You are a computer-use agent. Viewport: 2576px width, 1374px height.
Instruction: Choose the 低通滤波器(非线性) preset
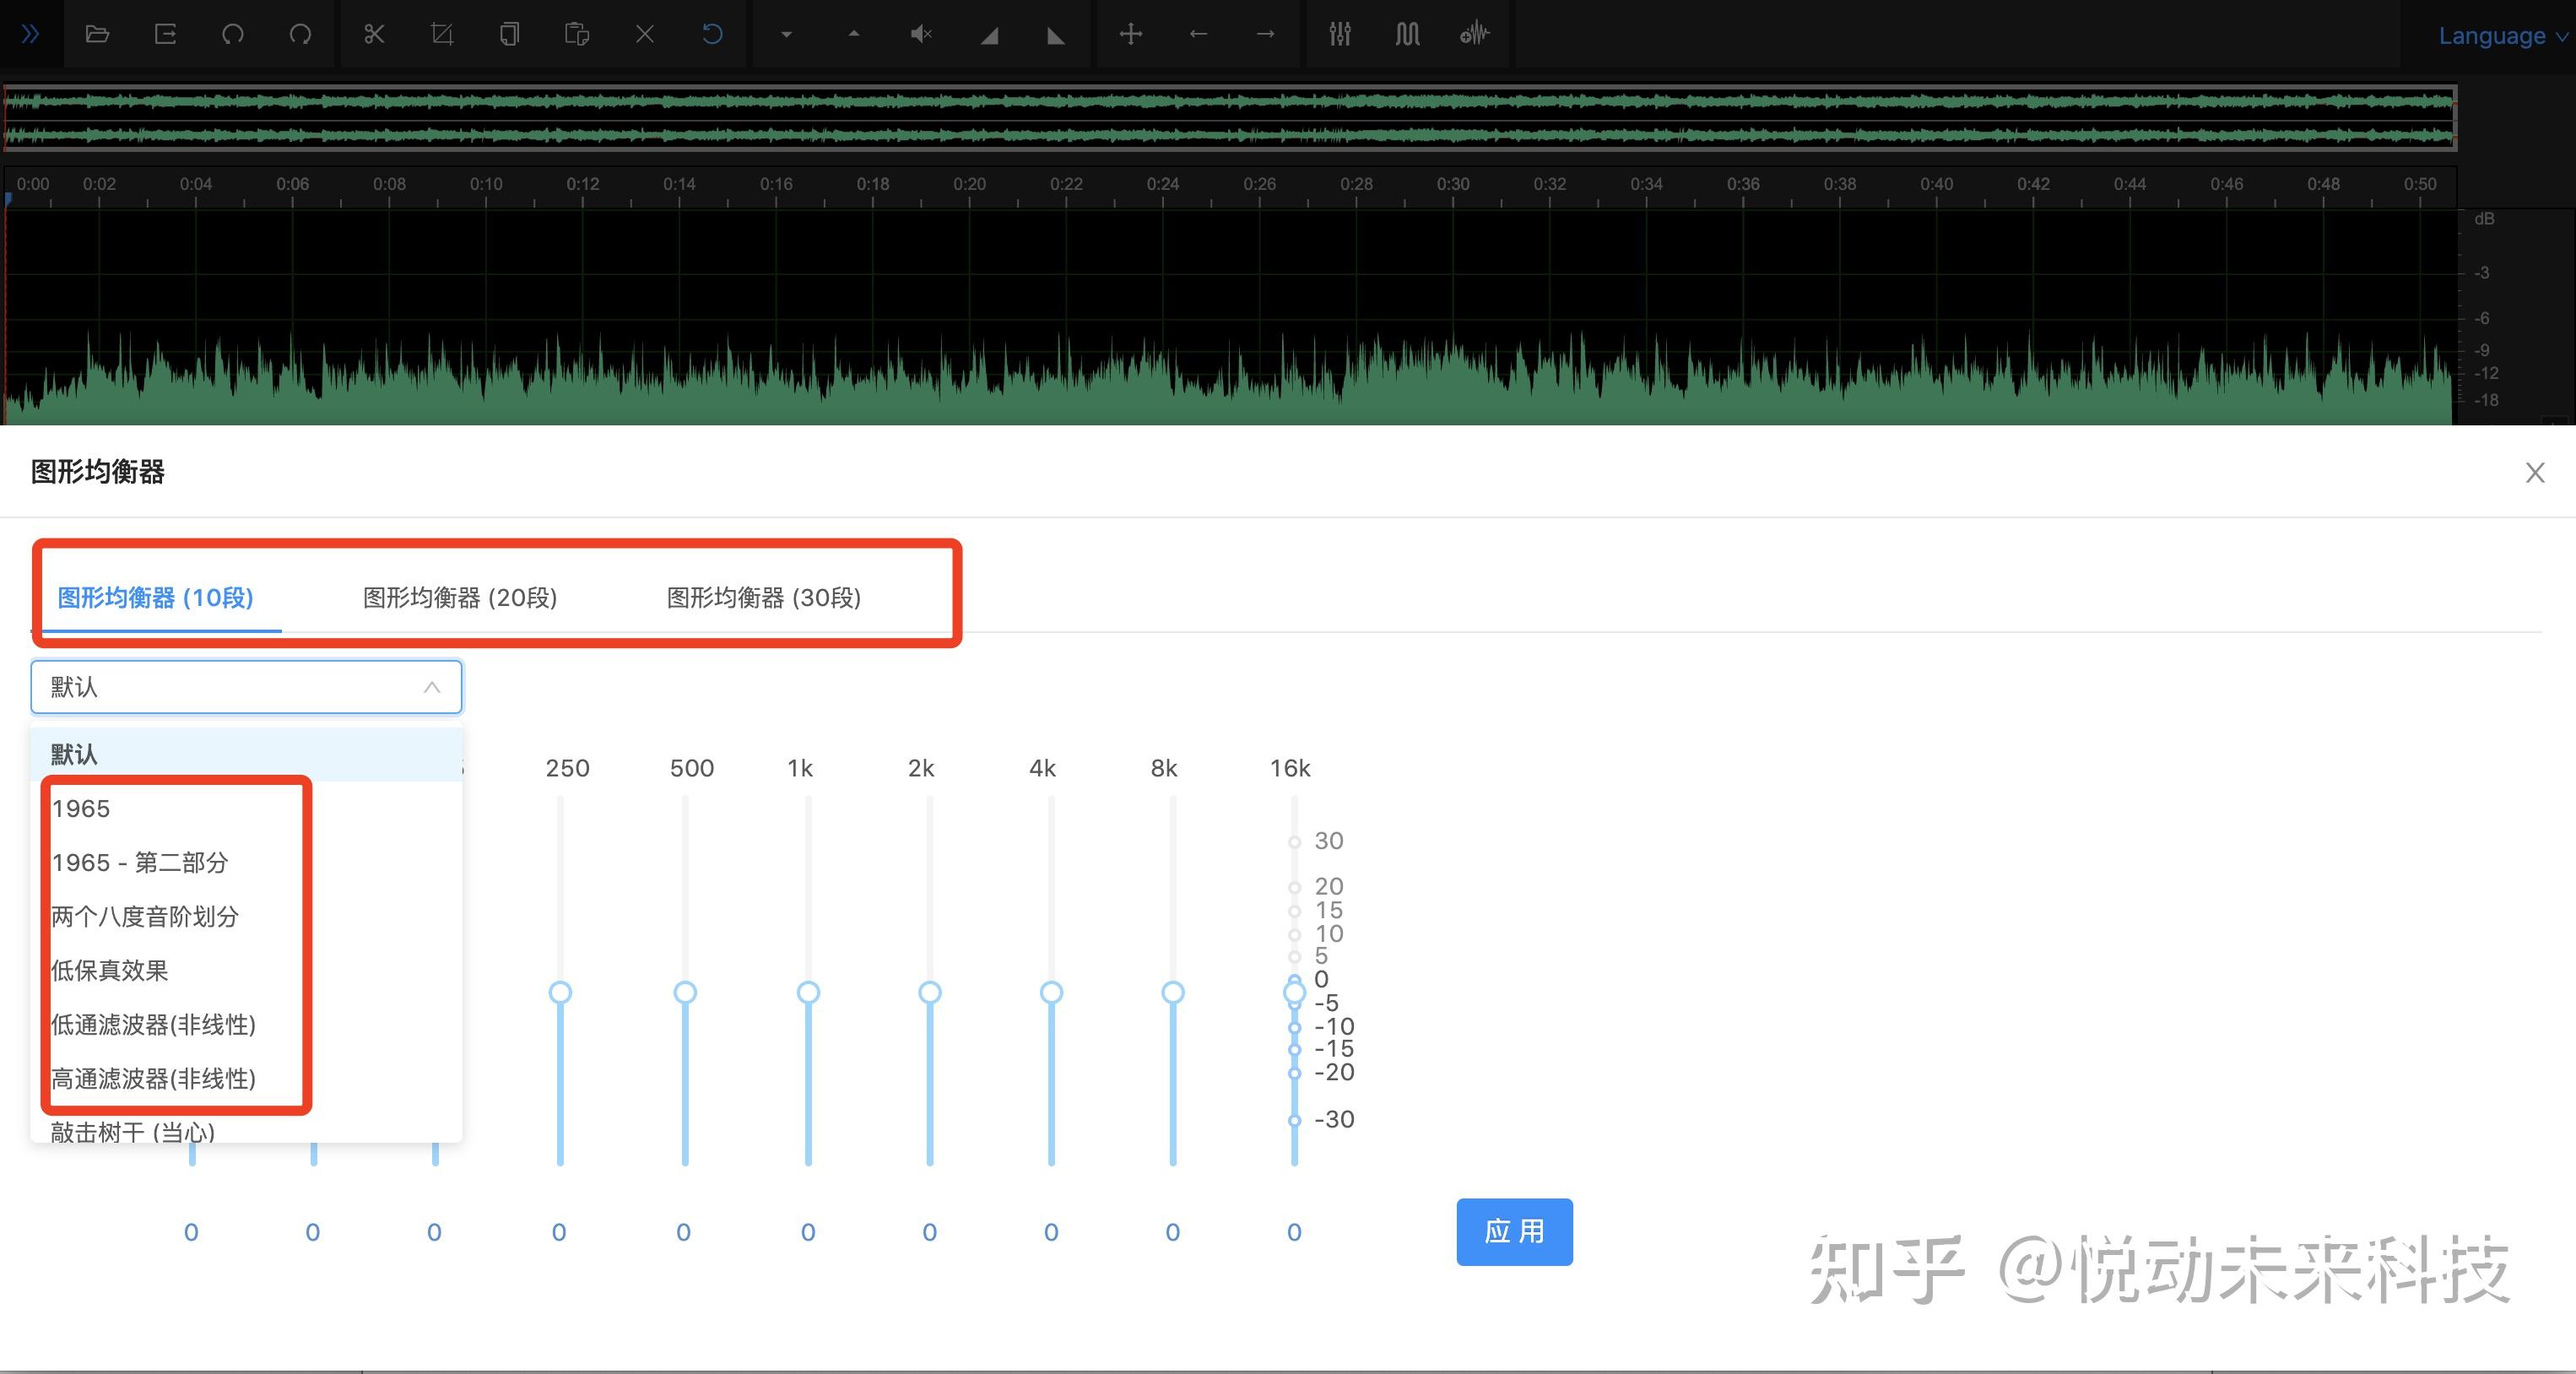(x=246, y=1024)
